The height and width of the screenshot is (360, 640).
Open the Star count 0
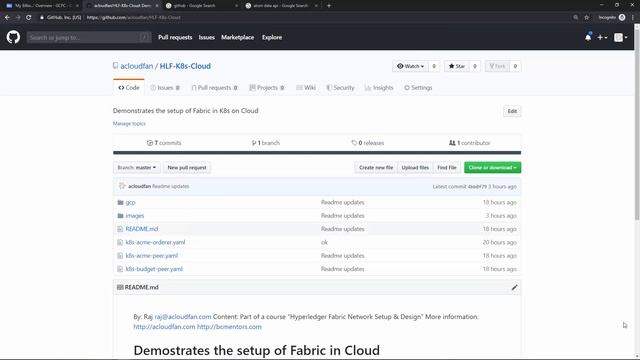[x=475, y=66]
